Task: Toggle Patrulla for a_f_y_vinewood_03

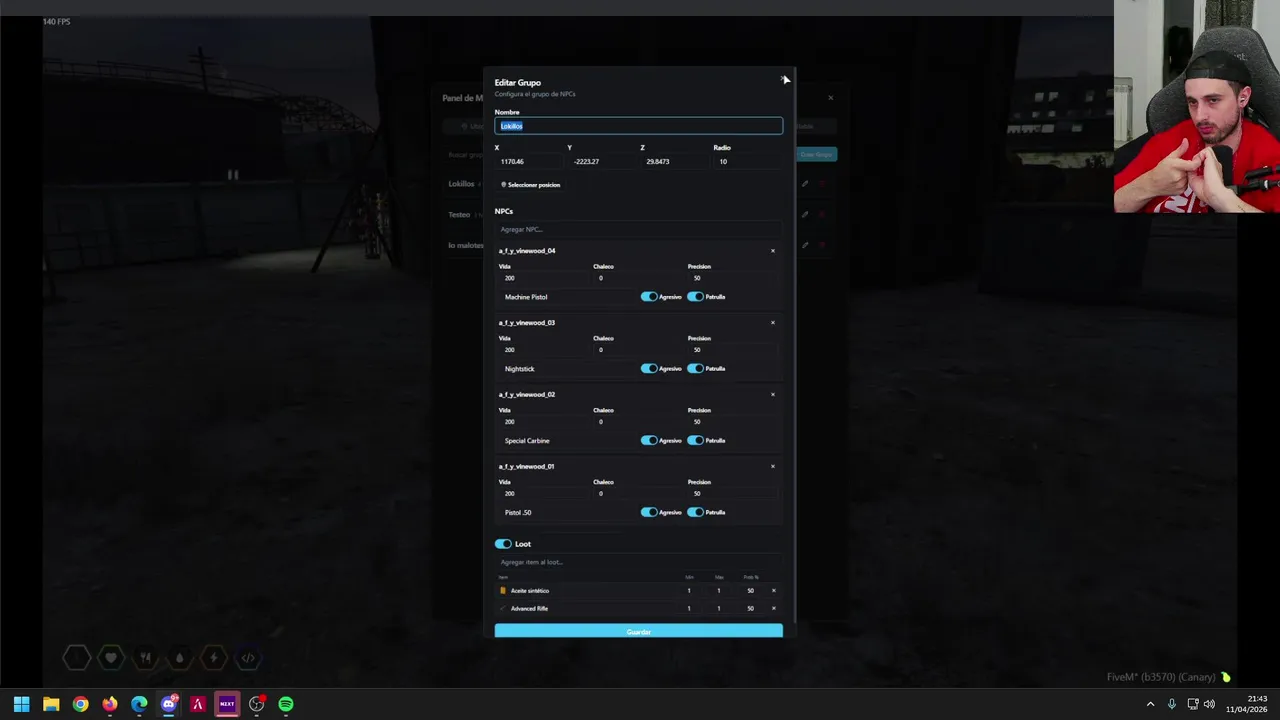Action: [x=695, y=369]
